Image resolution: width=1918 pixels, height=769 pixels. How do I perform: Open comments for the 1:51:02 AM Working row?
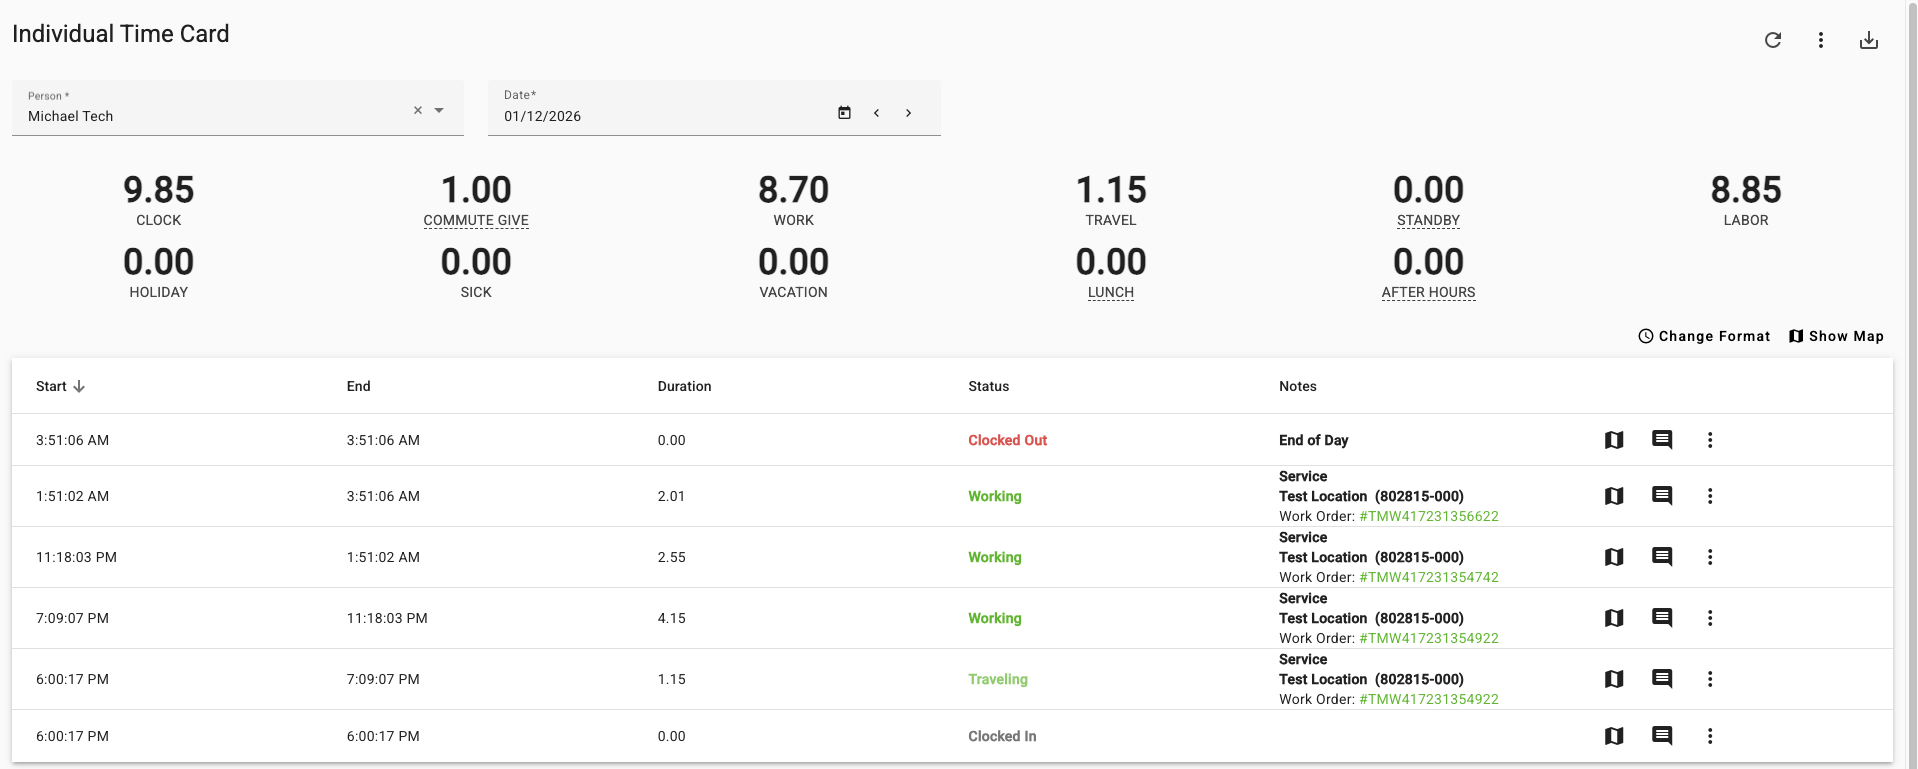point(1662,496)
